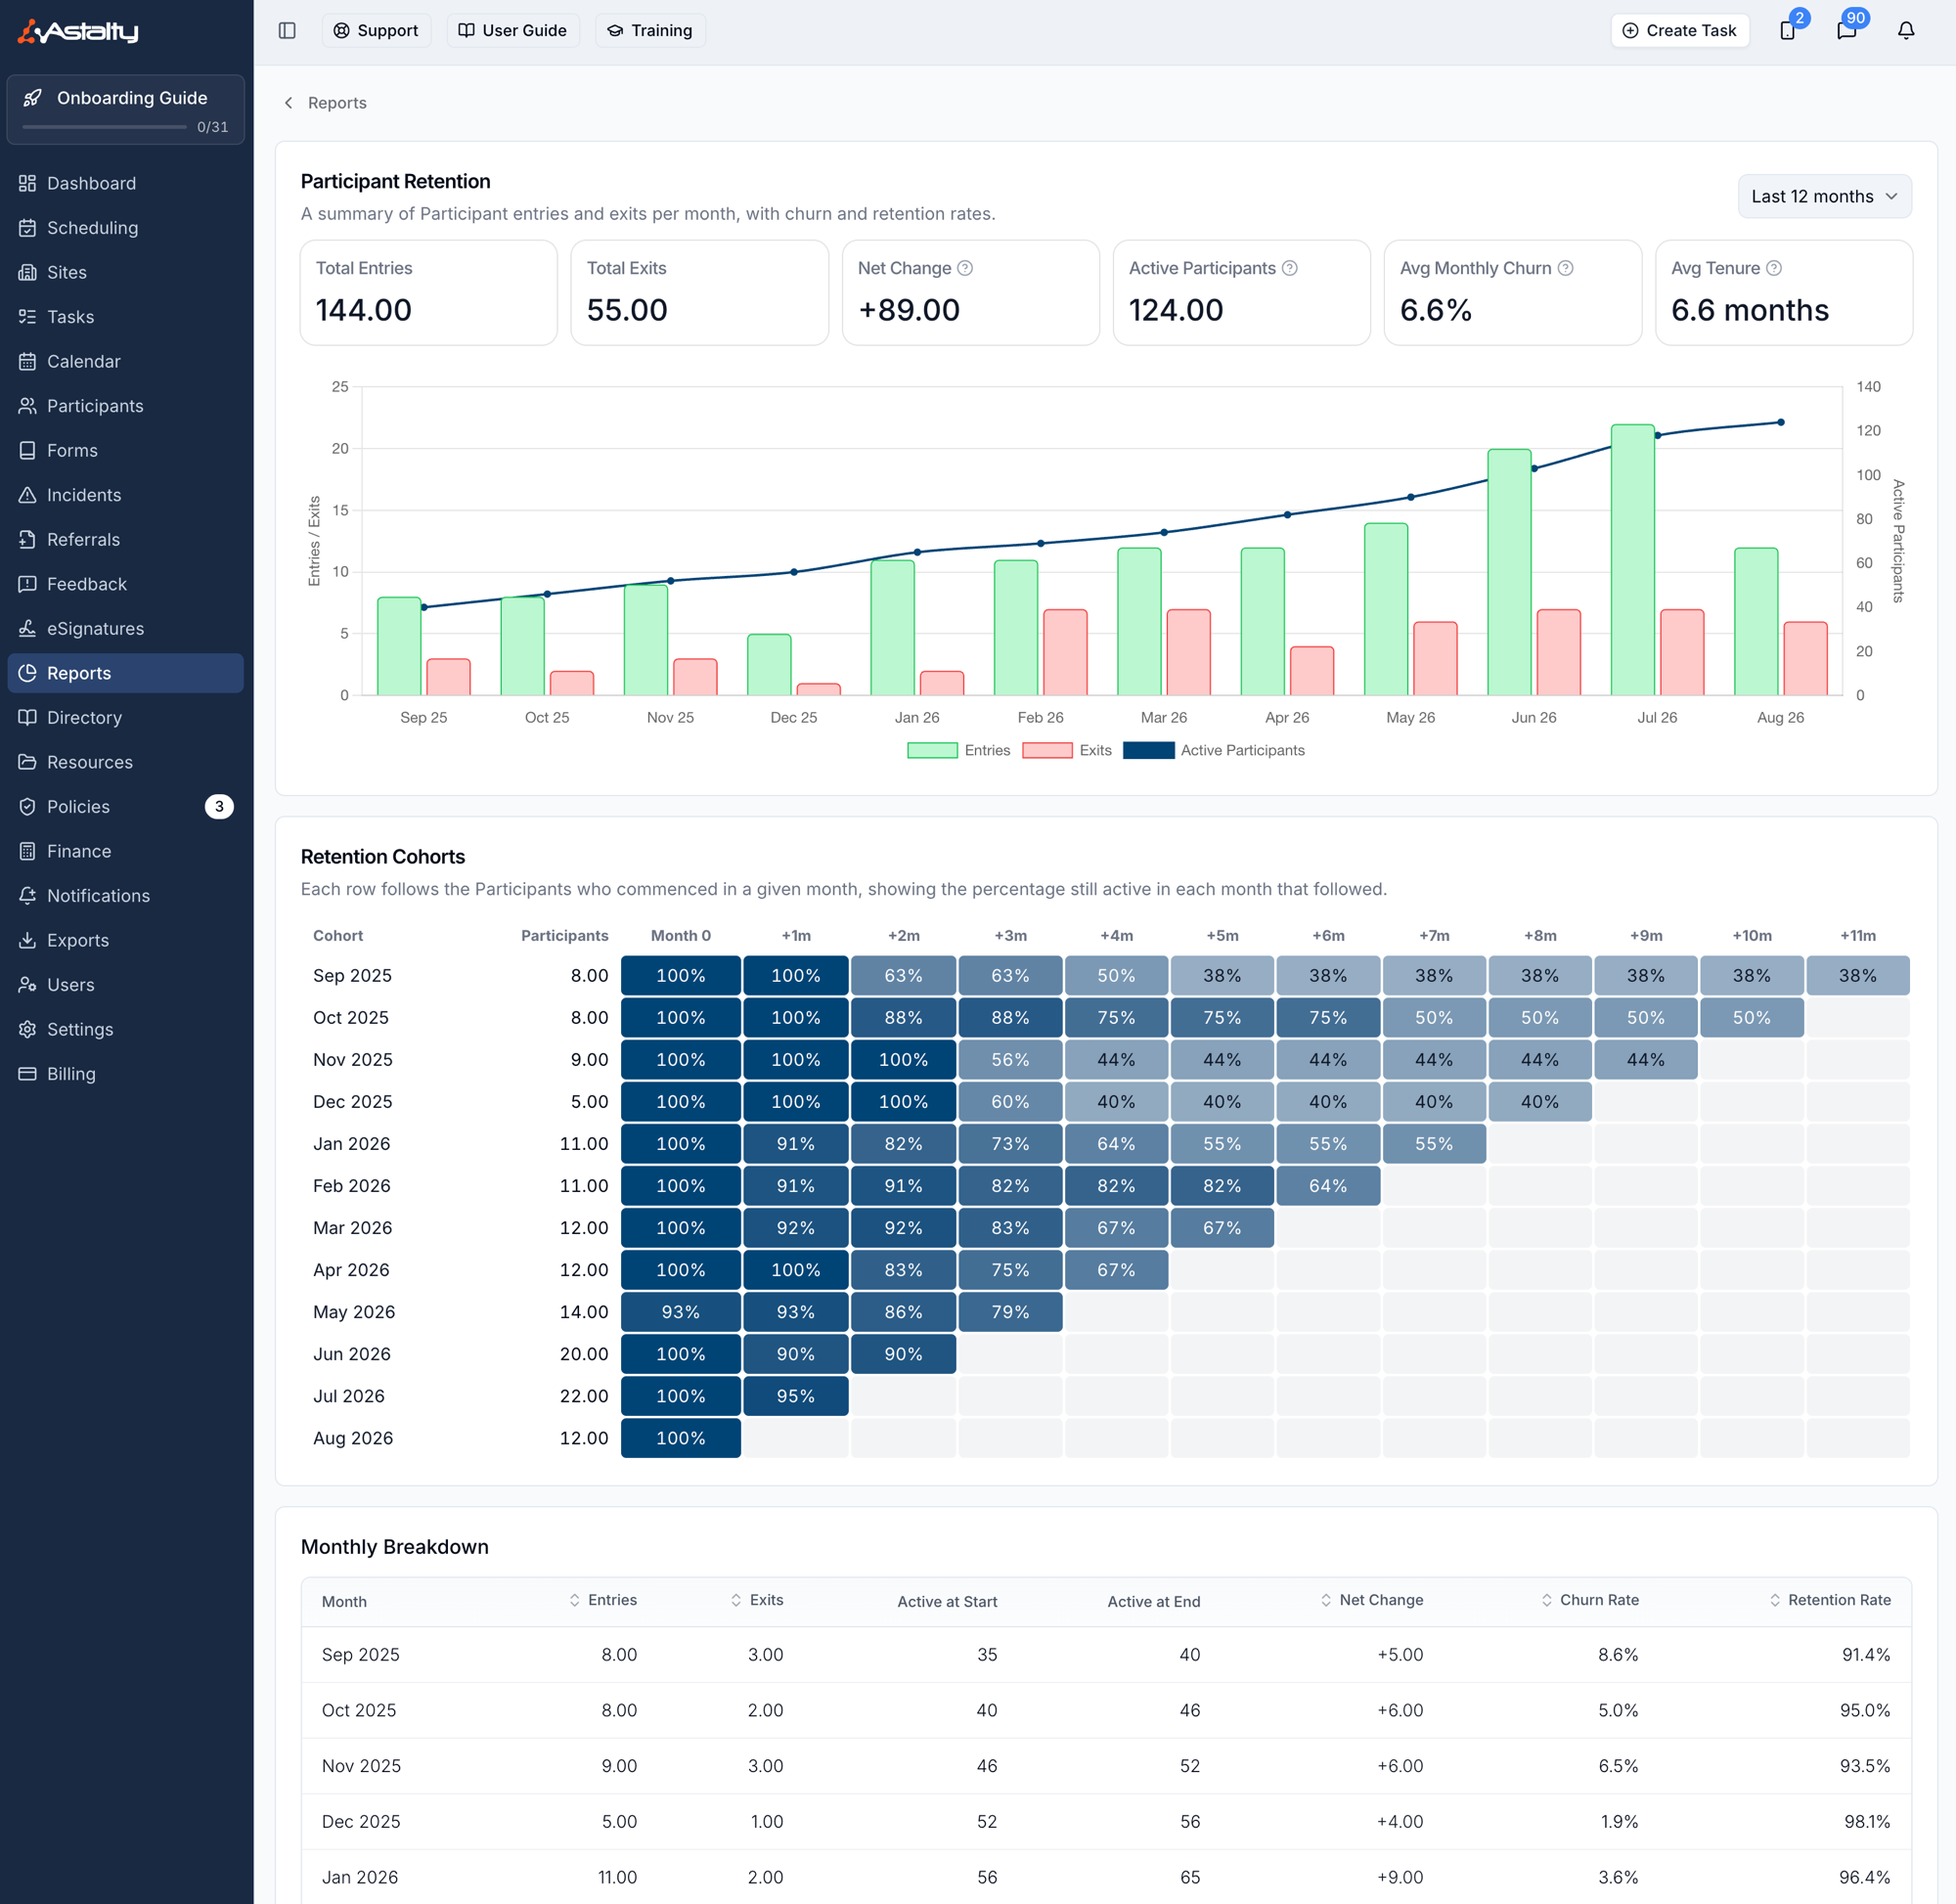The image size is (1956, 1904).
Task: Open the chat messages icon with 90 badge
Action: point(1847,30)
